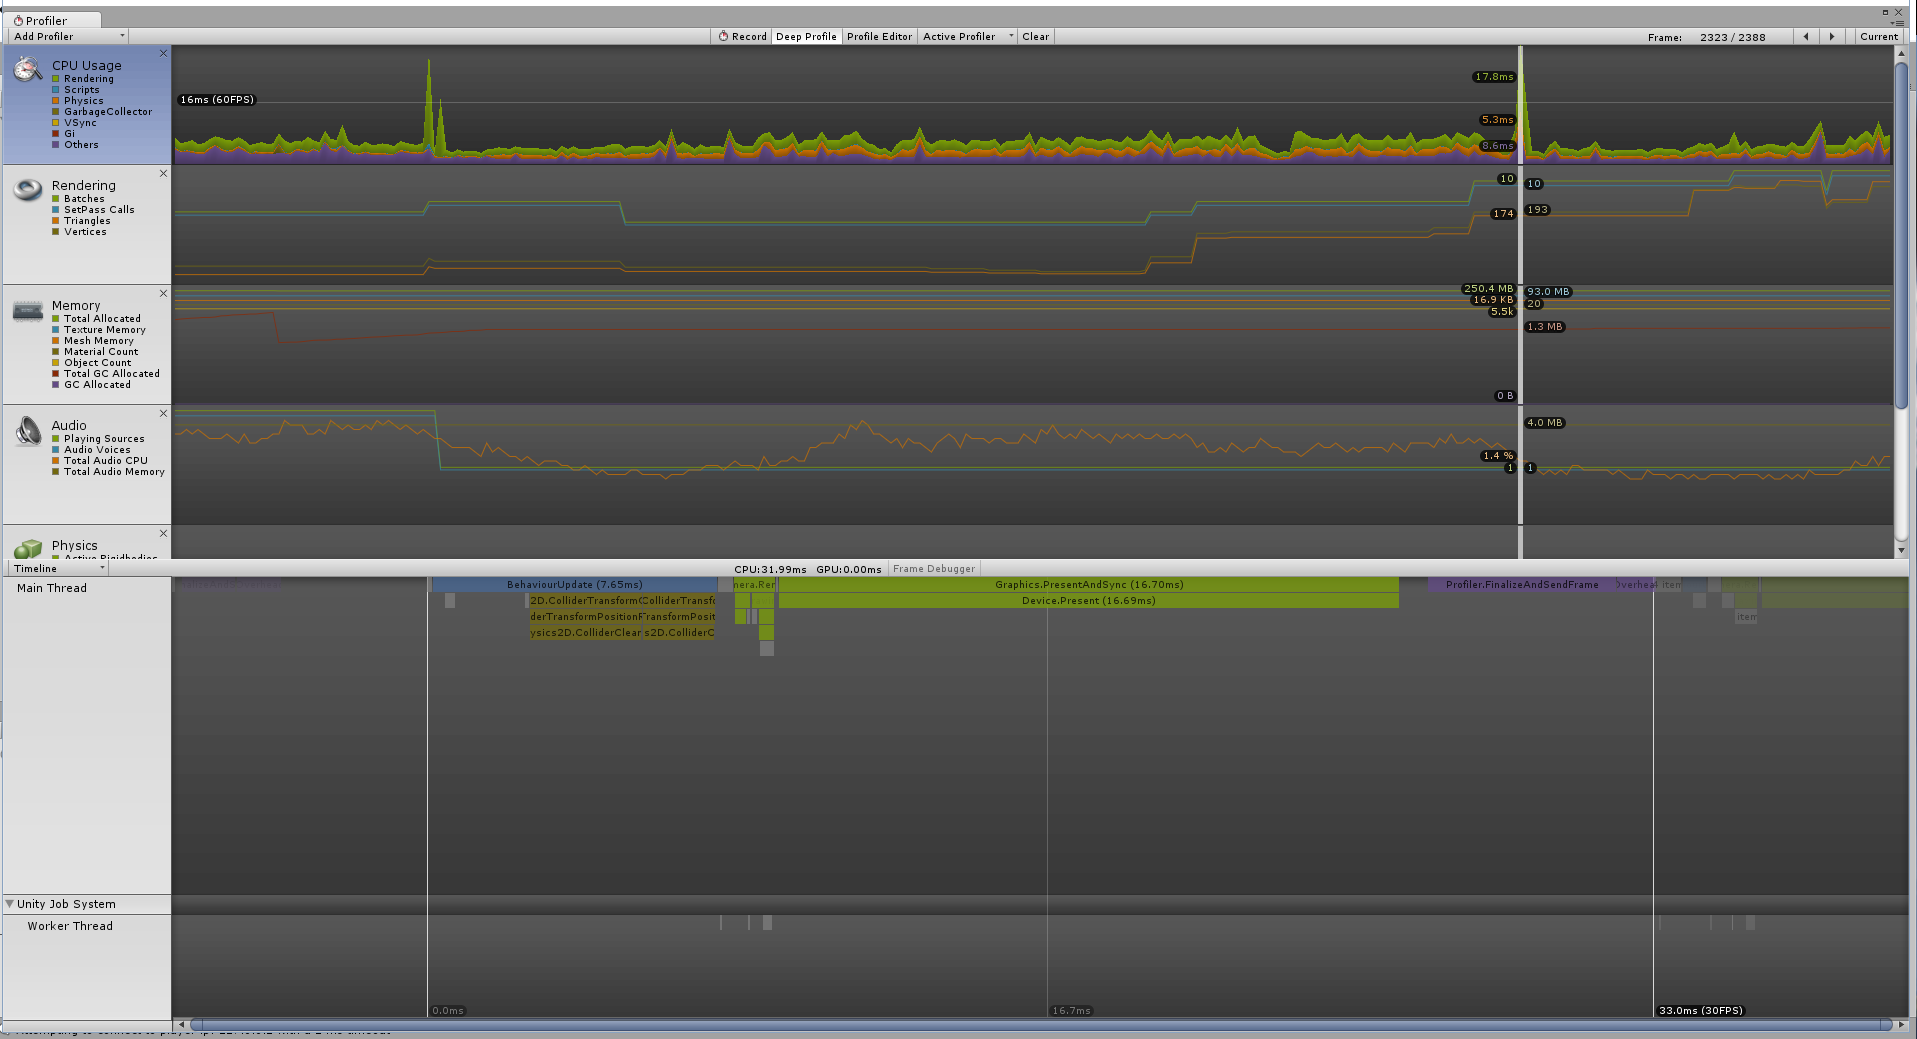Click timeline scrollbar right arrow
The width and height of the screenshot is (1917, 1039).
pyautogui.click(x=1901, y=1024)
